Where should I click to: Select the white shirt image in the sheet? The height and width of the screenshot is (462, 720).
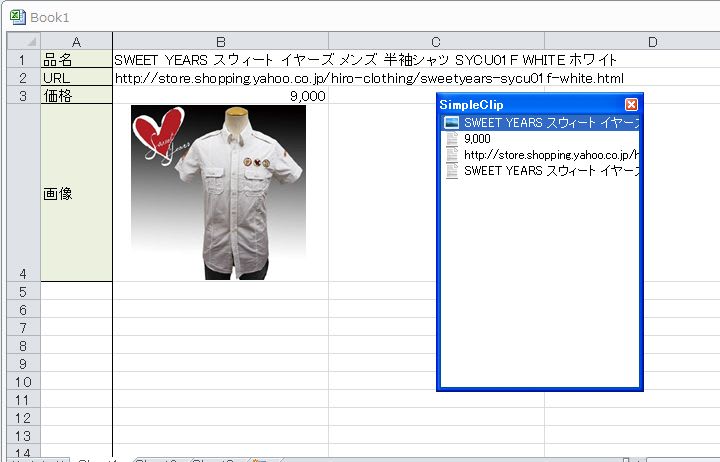pos(218,192)
